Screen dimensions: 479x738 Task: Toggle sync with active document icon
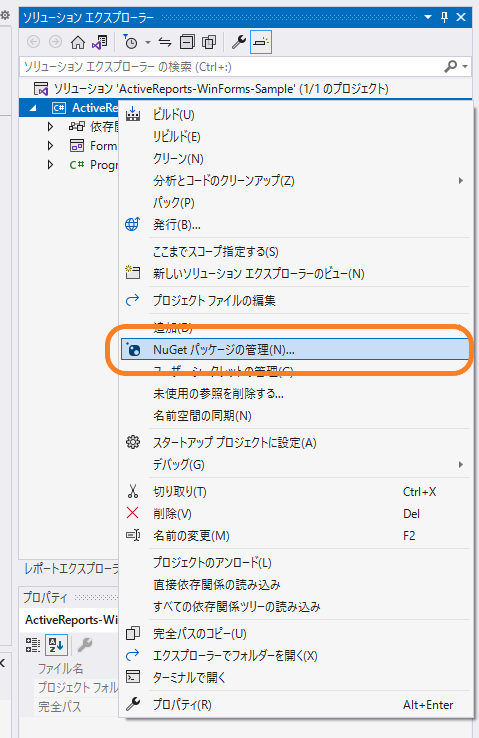tap(165, 42)
